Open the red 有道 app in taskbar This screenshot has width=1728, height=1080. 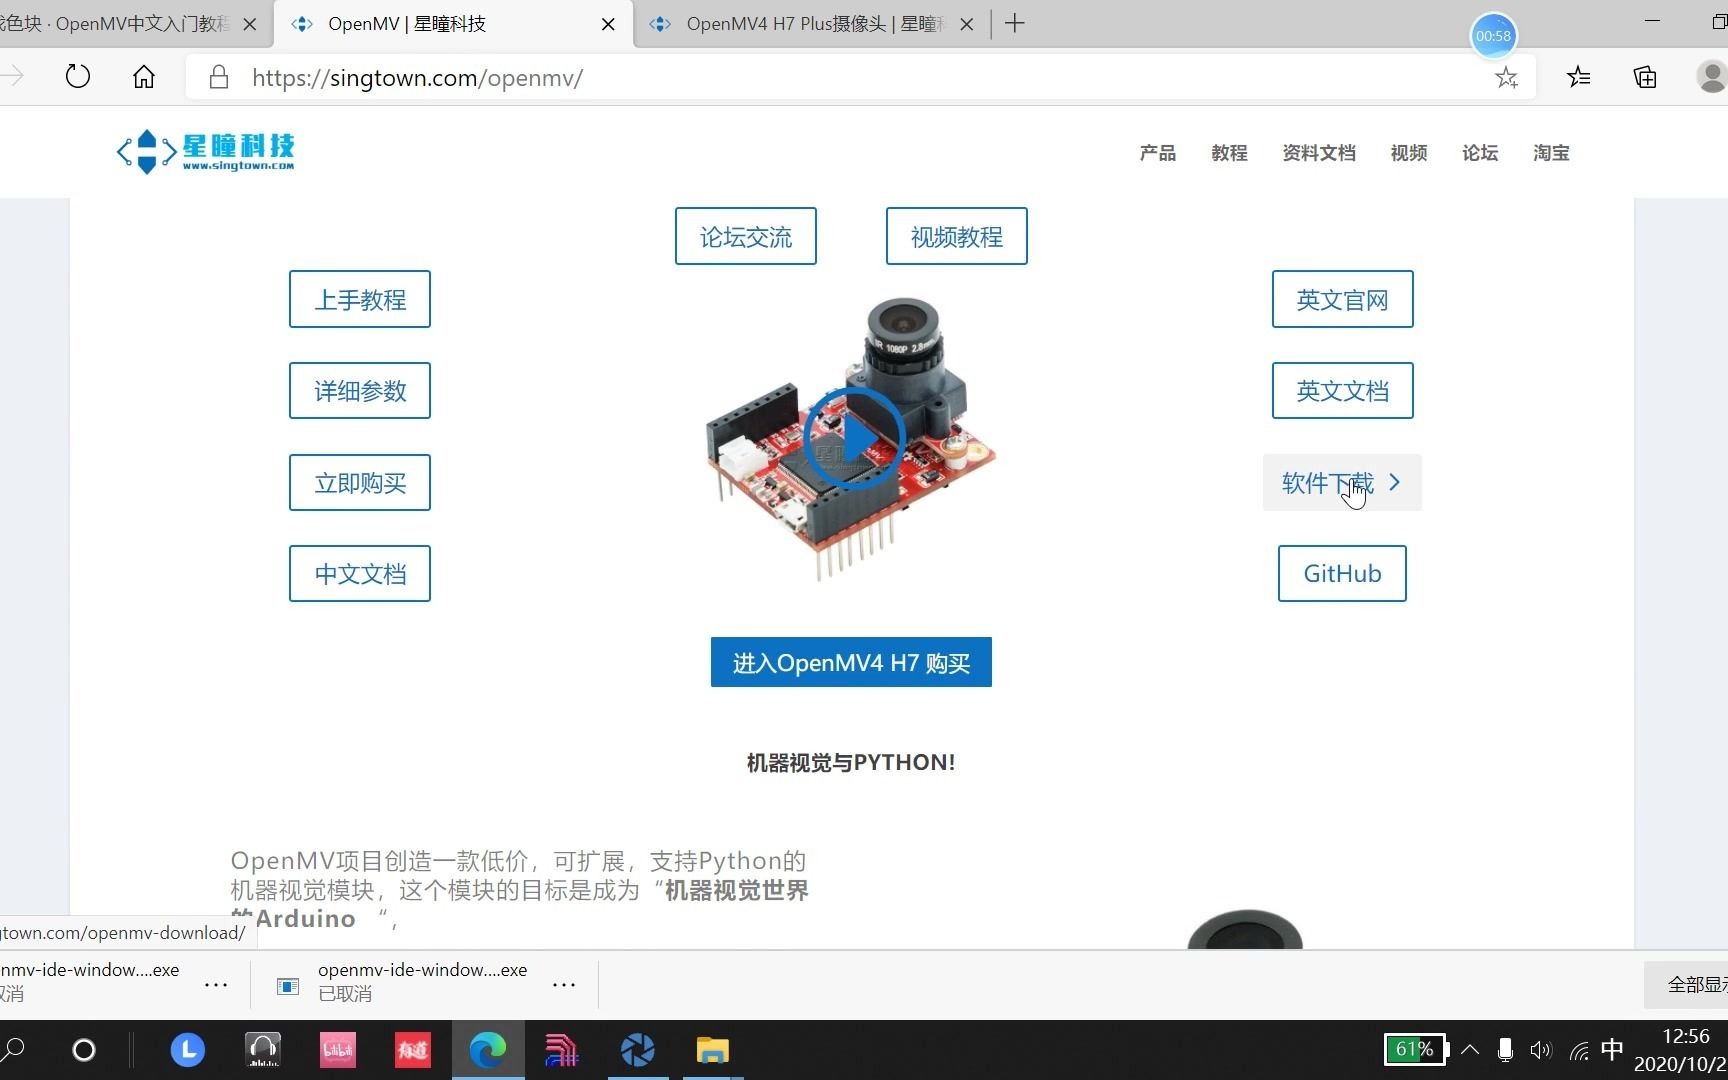tap(413, 1050)
